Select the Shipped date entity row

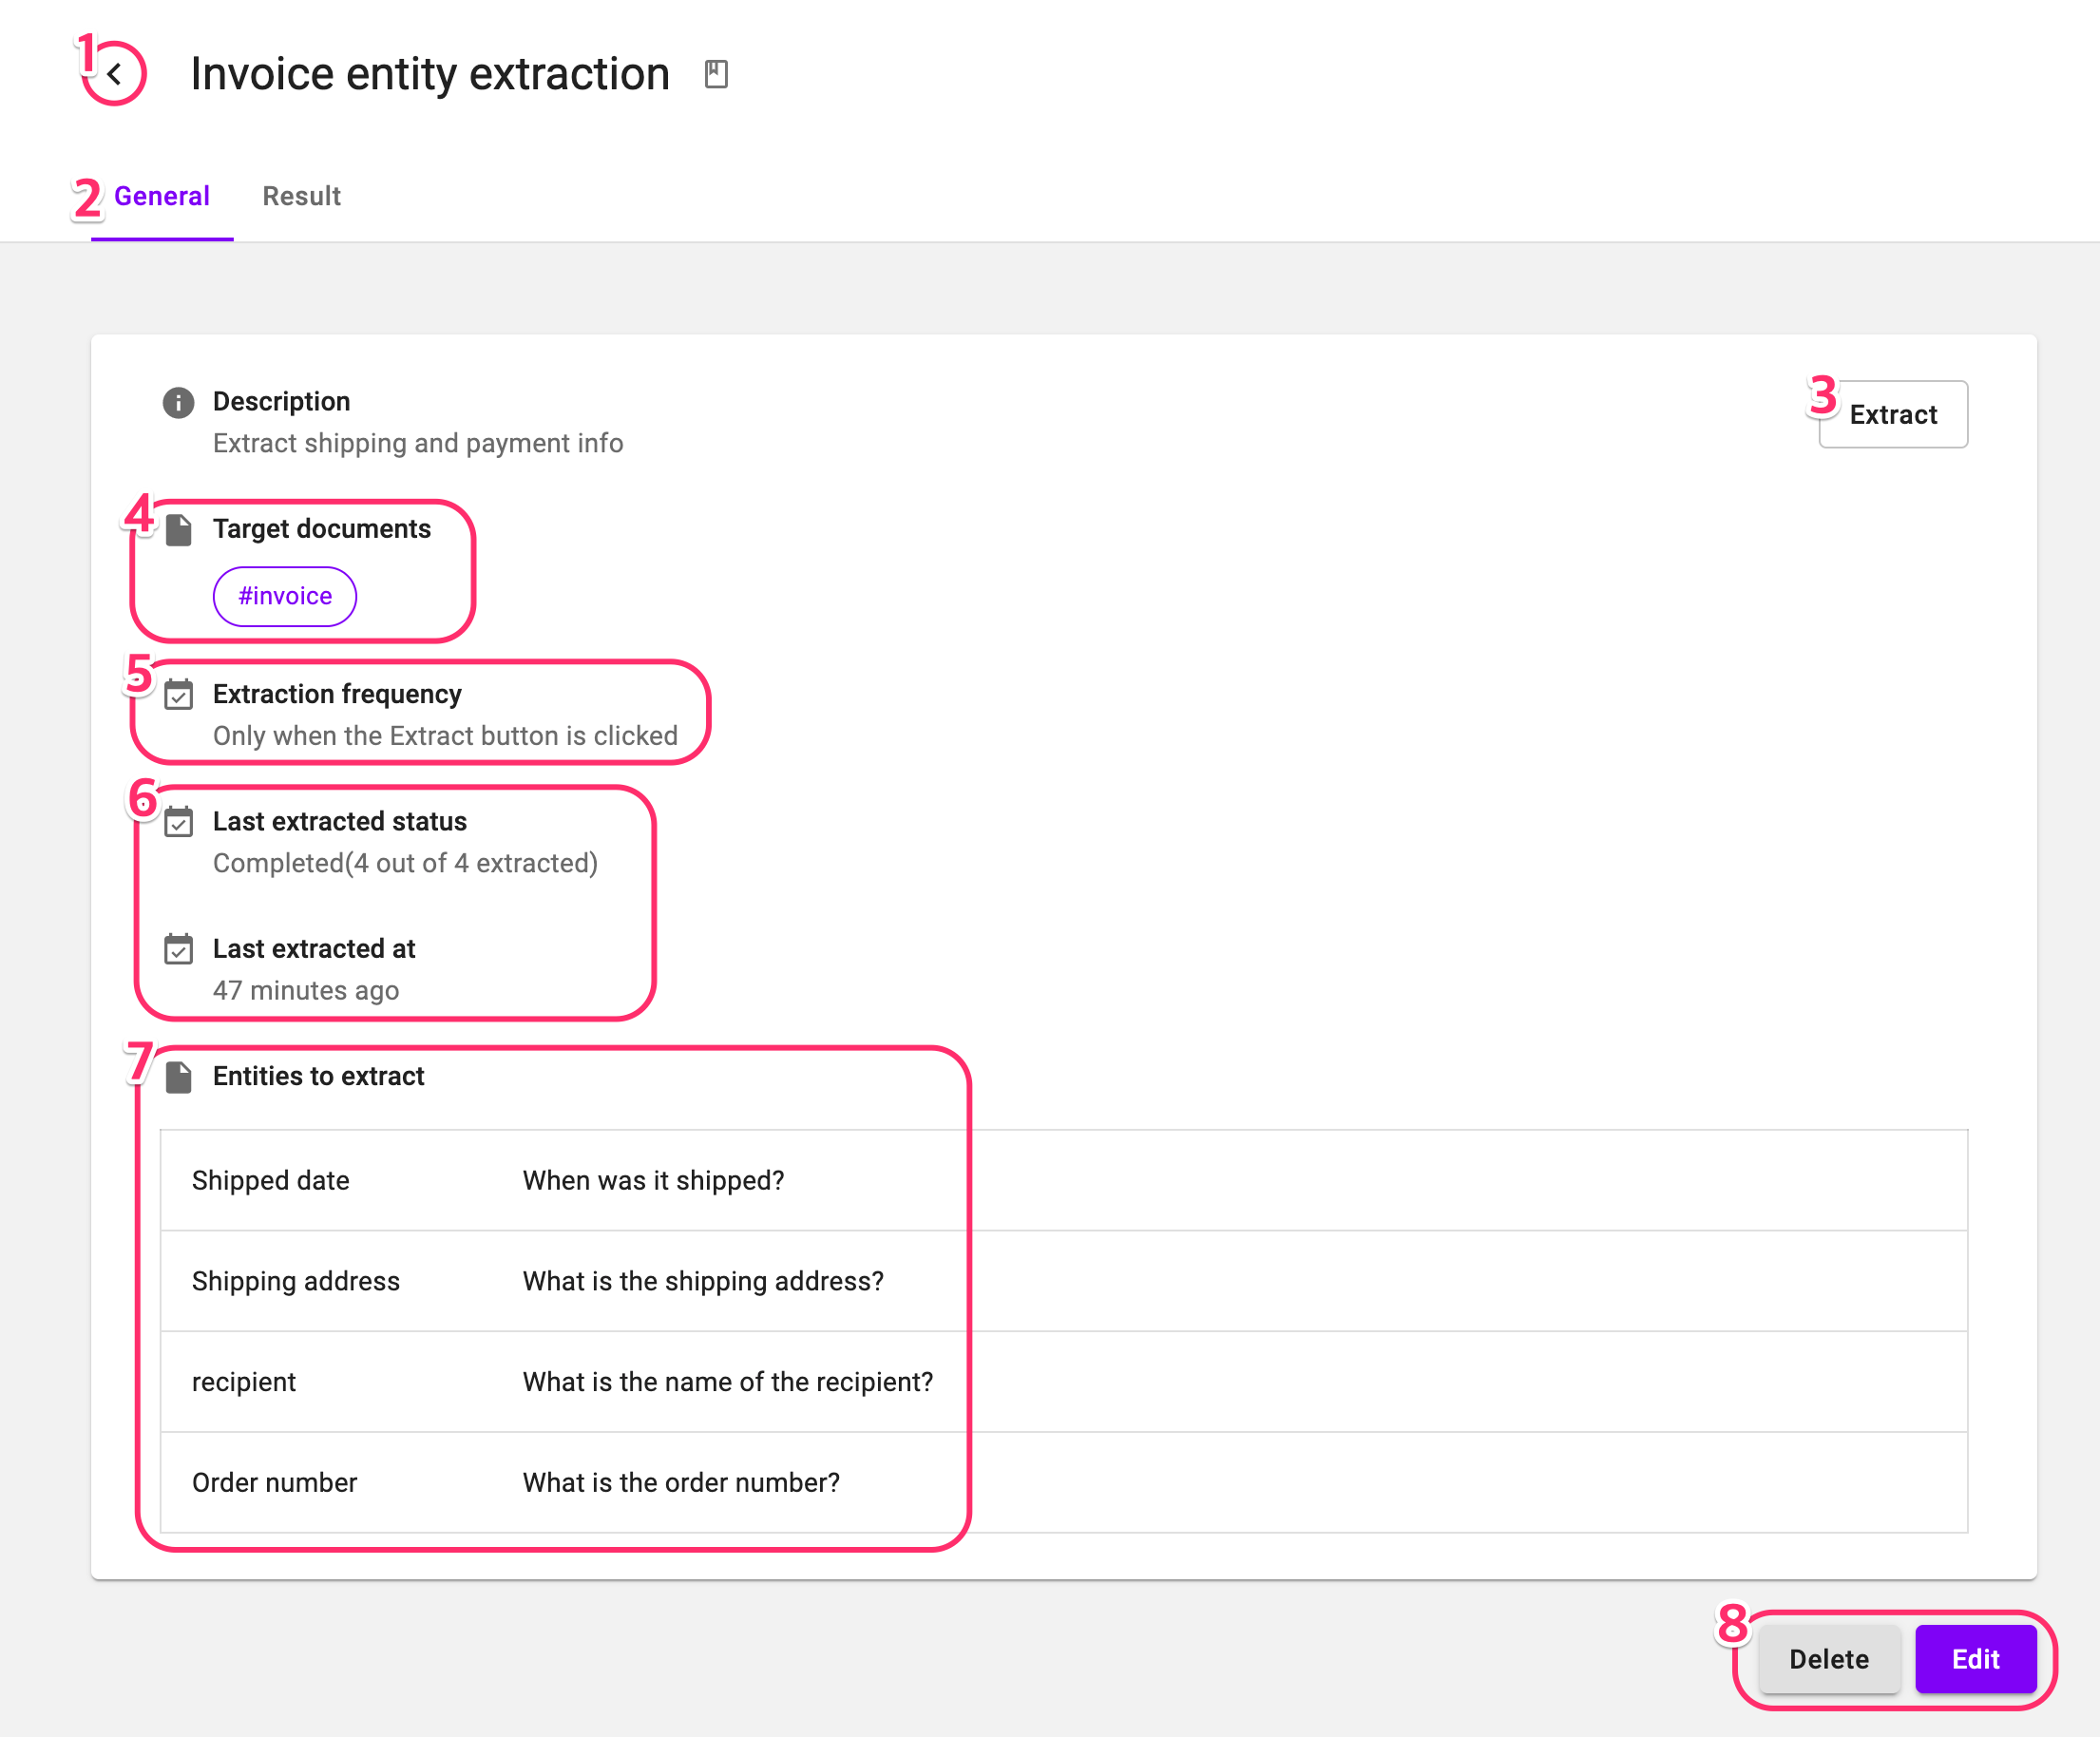tap(271, 1180)
